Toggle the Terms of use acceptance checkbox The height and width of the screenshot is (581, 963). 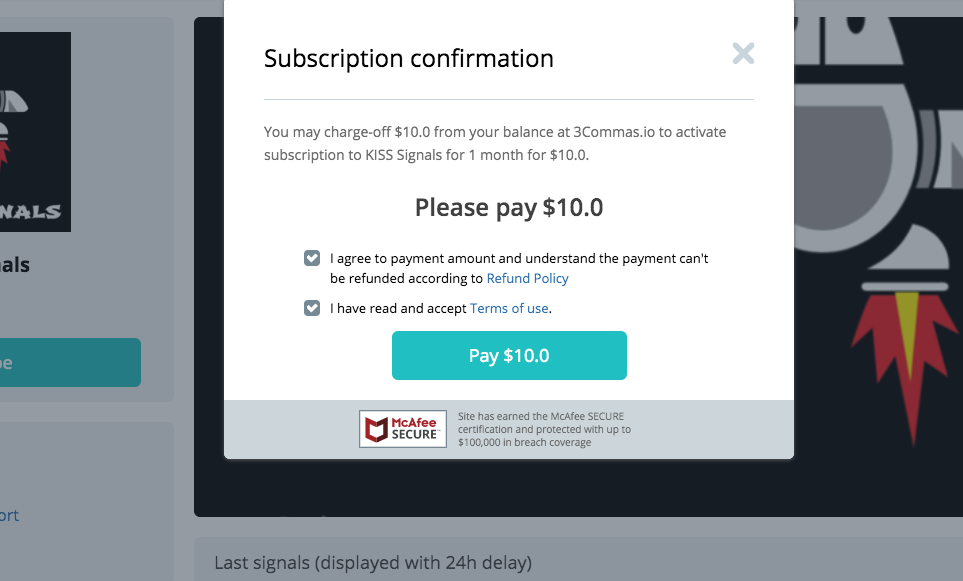pyautogui.click(x=312, y=308)
